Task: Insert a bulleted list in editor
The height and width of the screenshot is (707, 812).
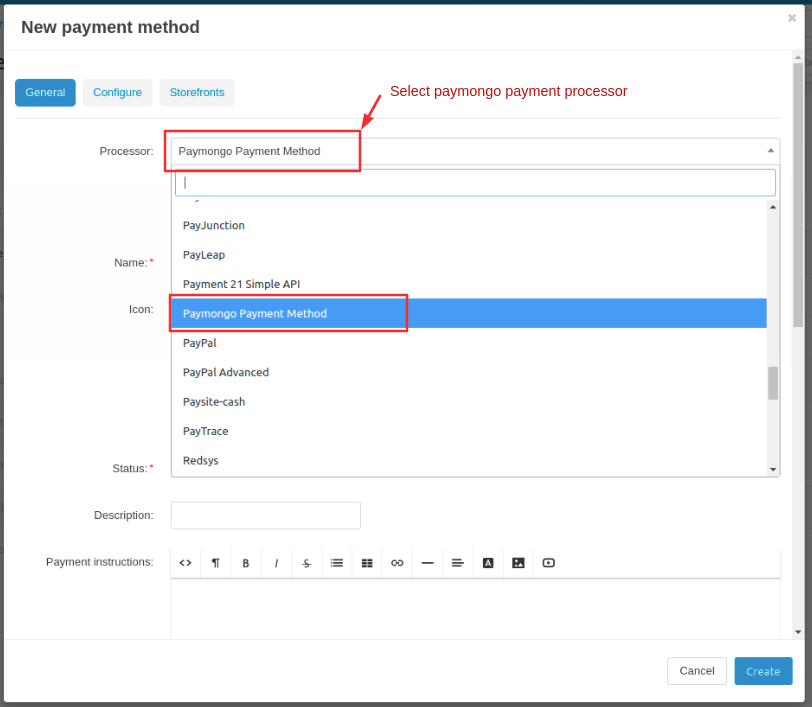Action: pyautogui.click(x=337, y=563)
